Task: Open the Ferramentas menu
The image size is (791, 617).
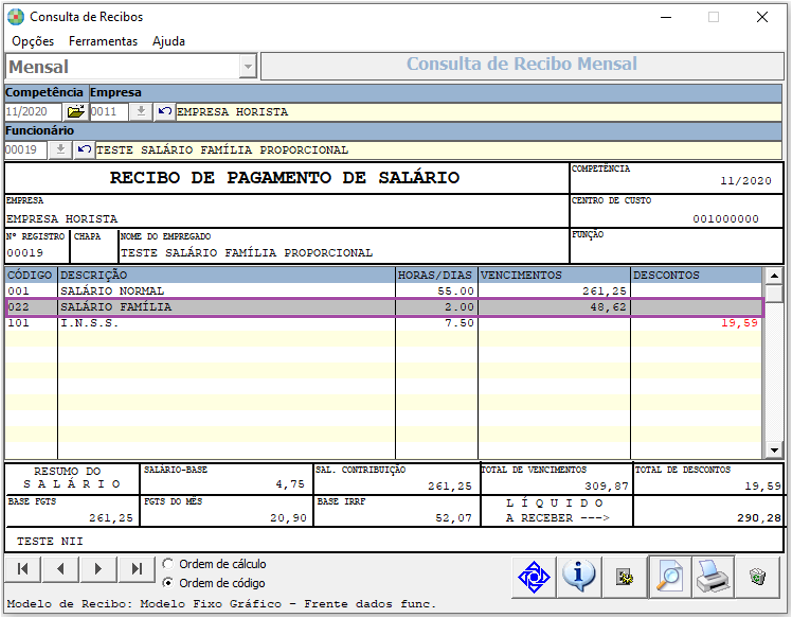Action: (x=103, y=41)
